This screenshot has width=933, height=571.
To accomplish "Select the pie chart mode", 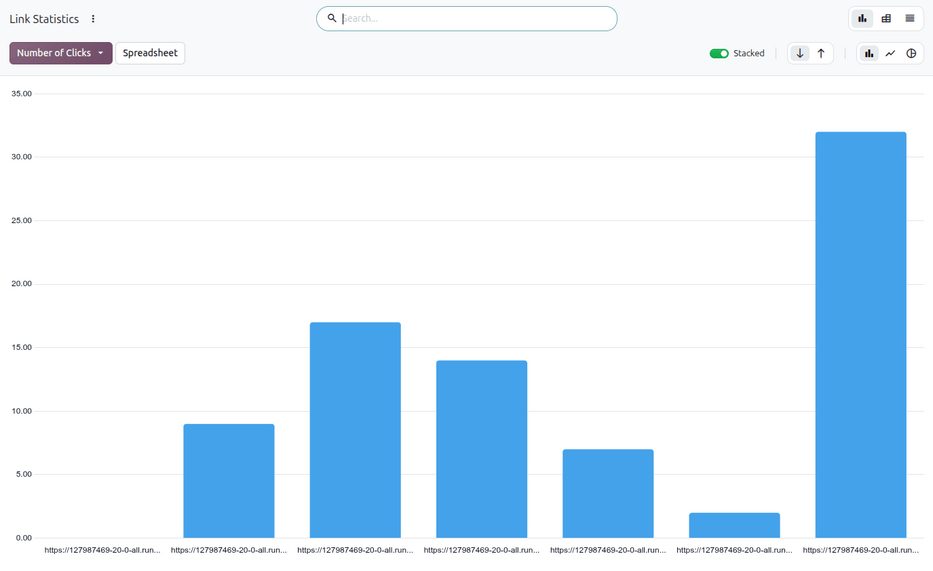I will coord(911,54).
